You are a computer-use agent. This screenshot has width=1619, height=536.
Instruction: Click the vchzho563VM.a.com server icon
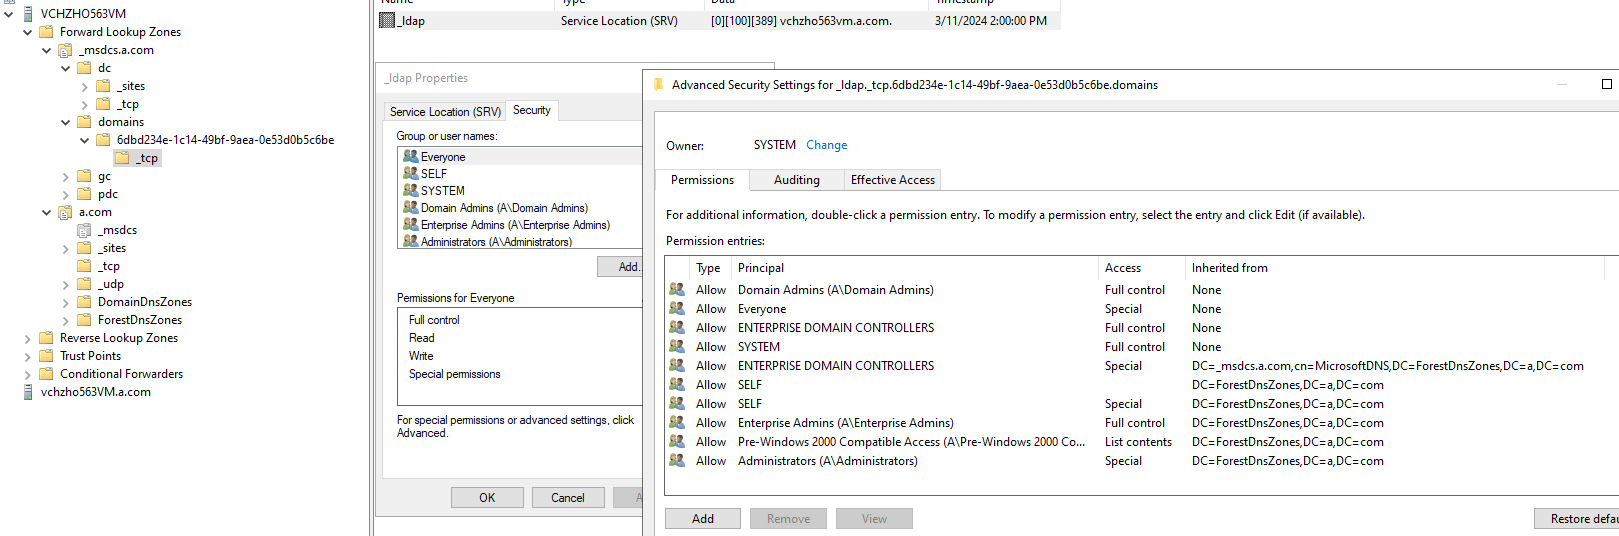28,392
